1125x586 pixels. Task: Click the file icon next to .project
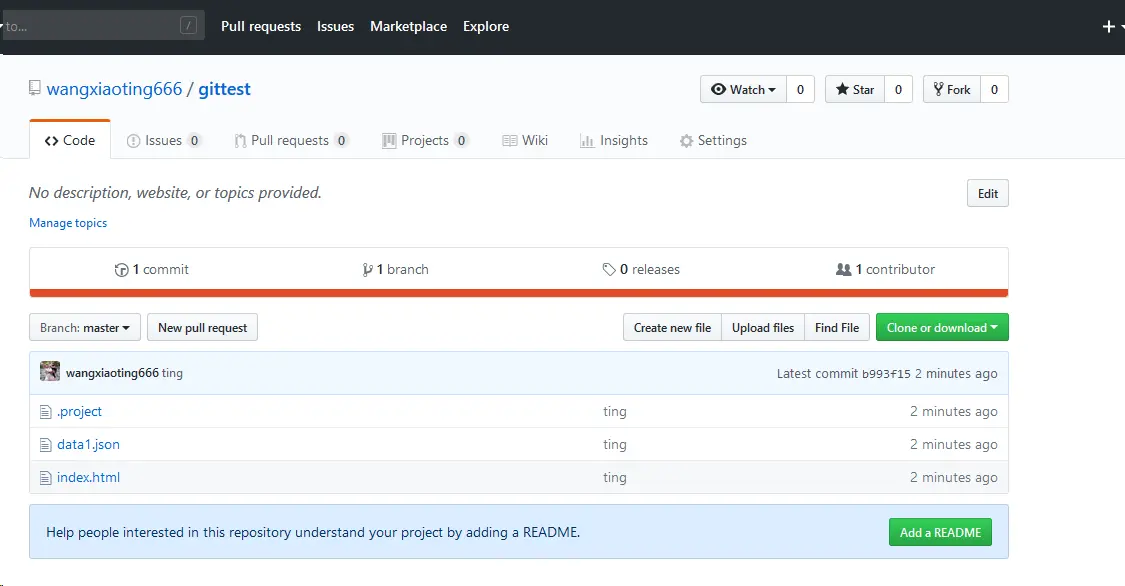pyautogui.click(x=45, y=412)
